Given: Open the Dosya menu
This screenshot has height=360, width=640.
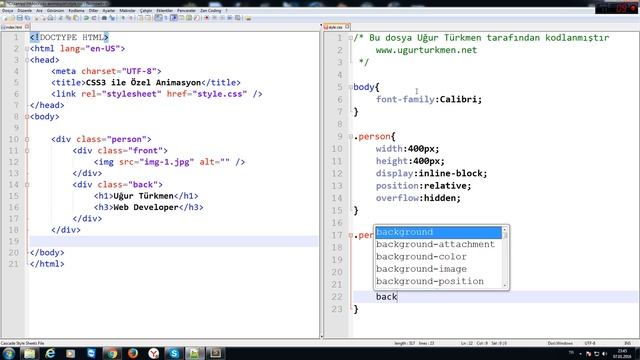Looking at the screenshot, I should click(x=7, y=11).
